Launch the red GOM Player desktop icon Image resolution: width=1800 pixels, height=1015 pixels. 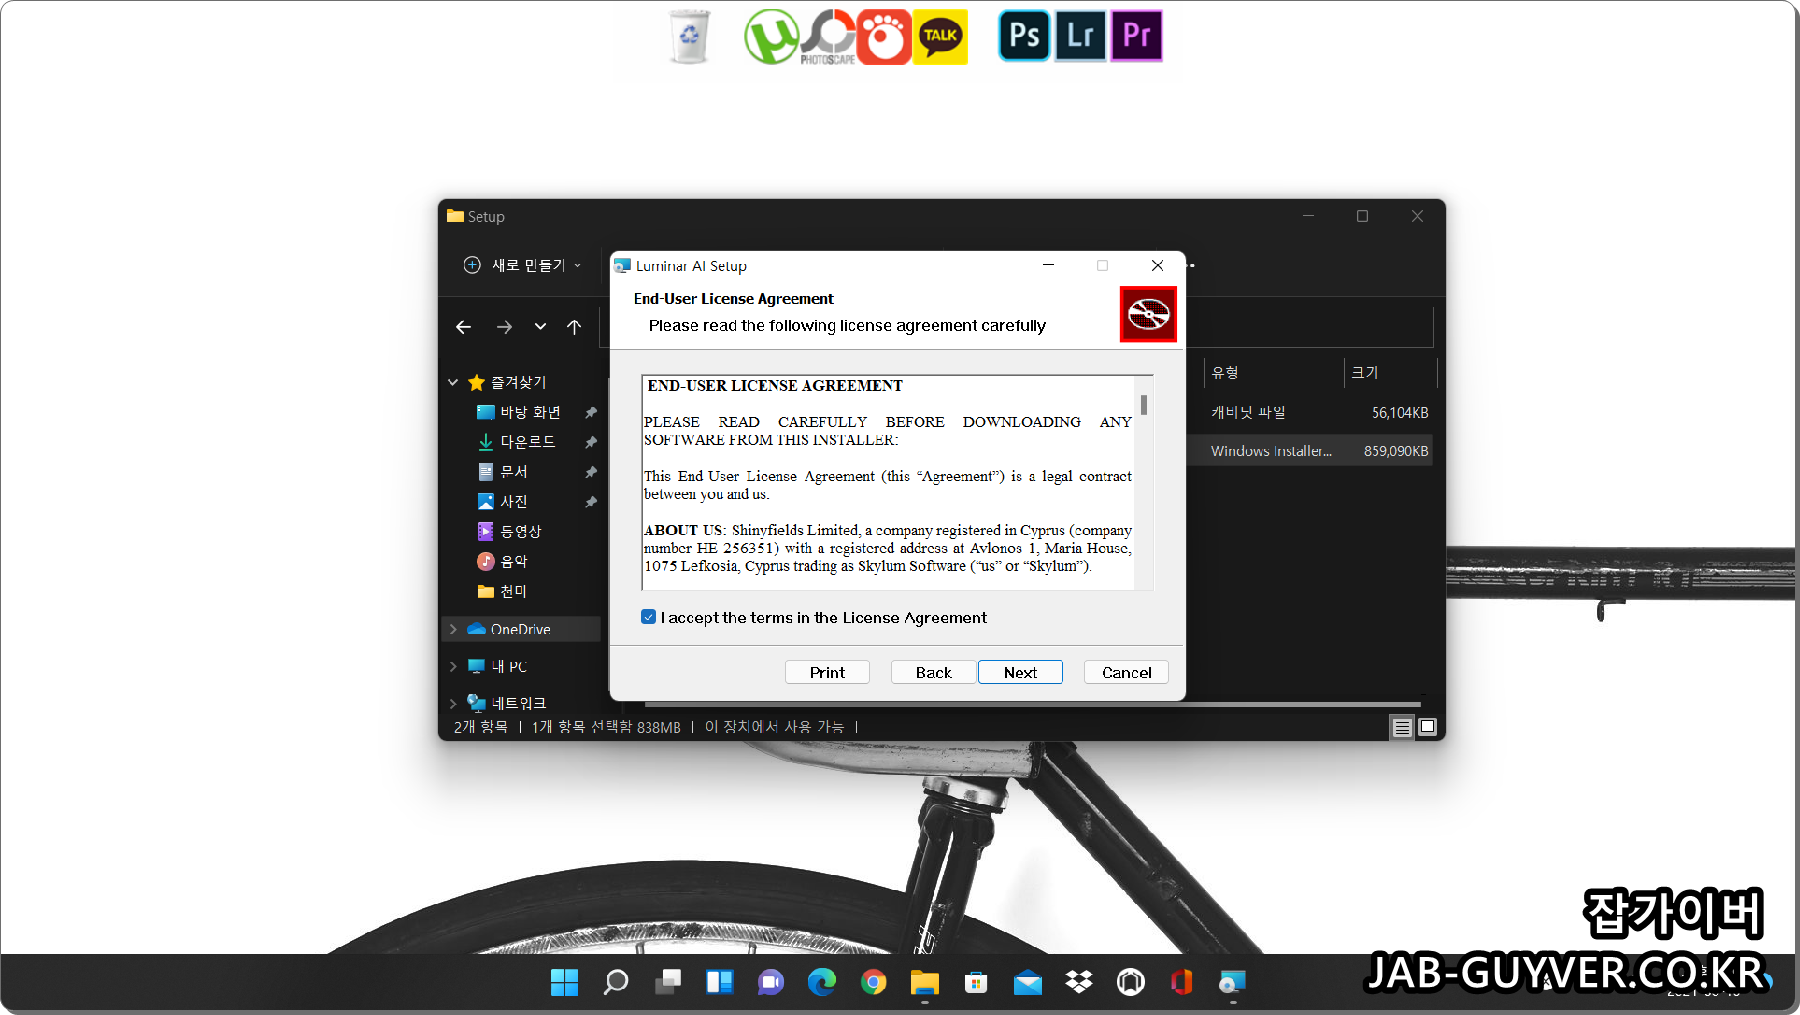click(x=884, y=37)
